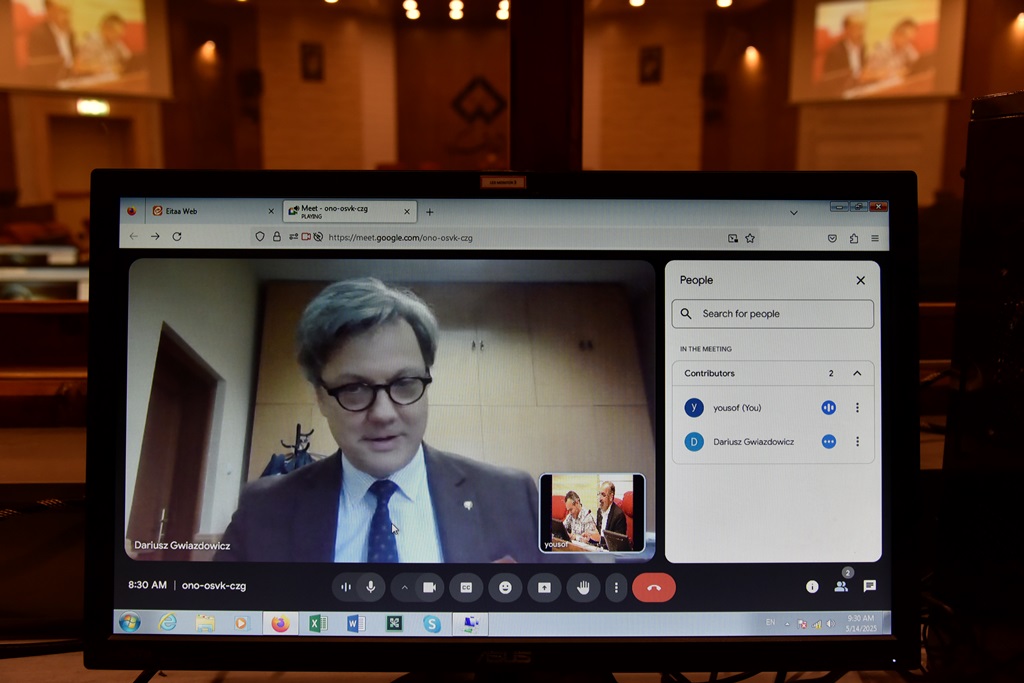Open more options menu in call toolbar
This screenshot has height=683, width=1024.
[616, 587]
